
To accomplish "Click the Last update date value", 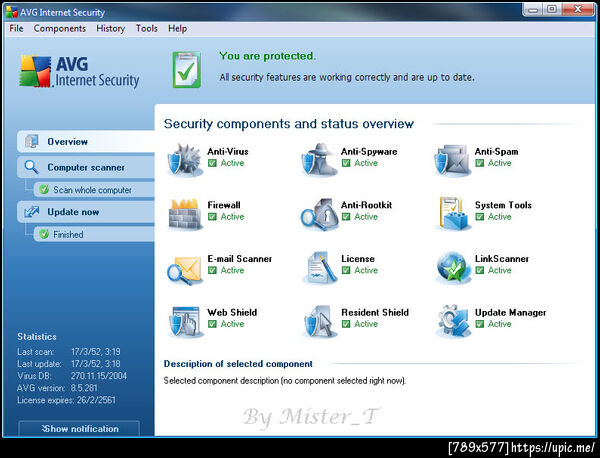I will (96, 363).
